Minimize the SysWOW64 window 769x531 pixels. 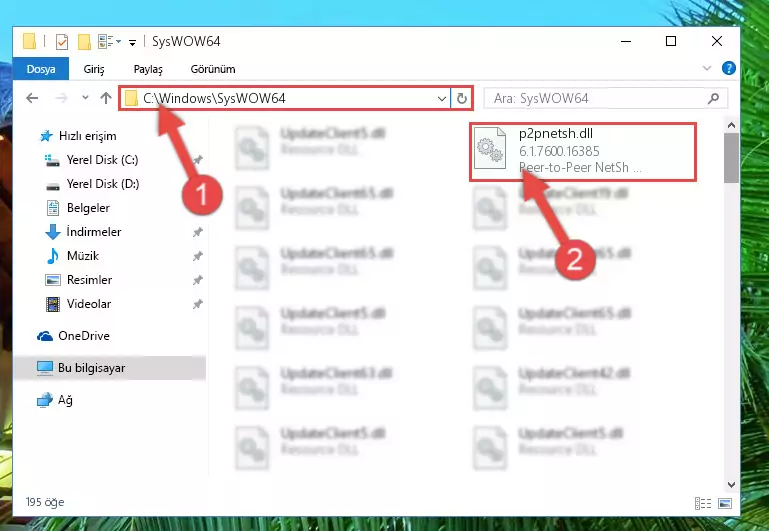tap(626, 41)
